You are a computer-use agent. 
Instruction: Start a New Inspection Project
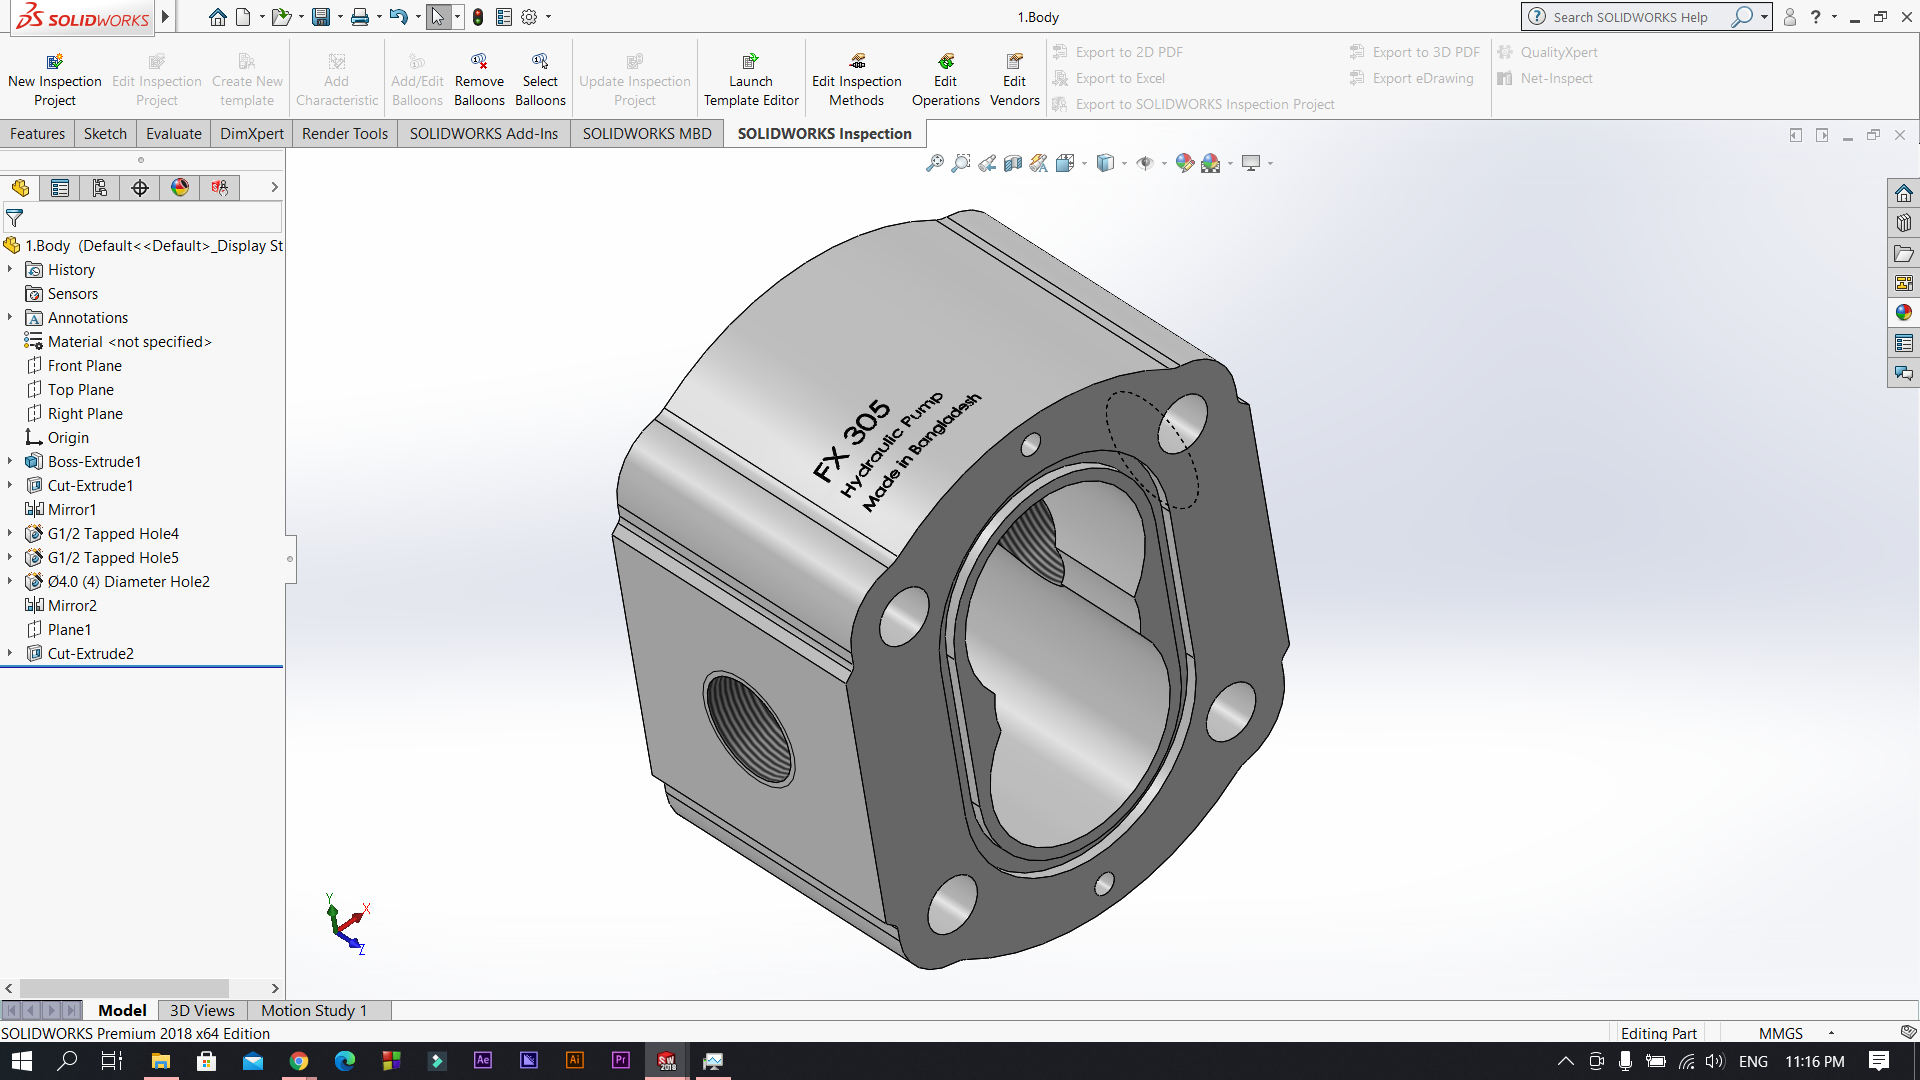point(55,80)
